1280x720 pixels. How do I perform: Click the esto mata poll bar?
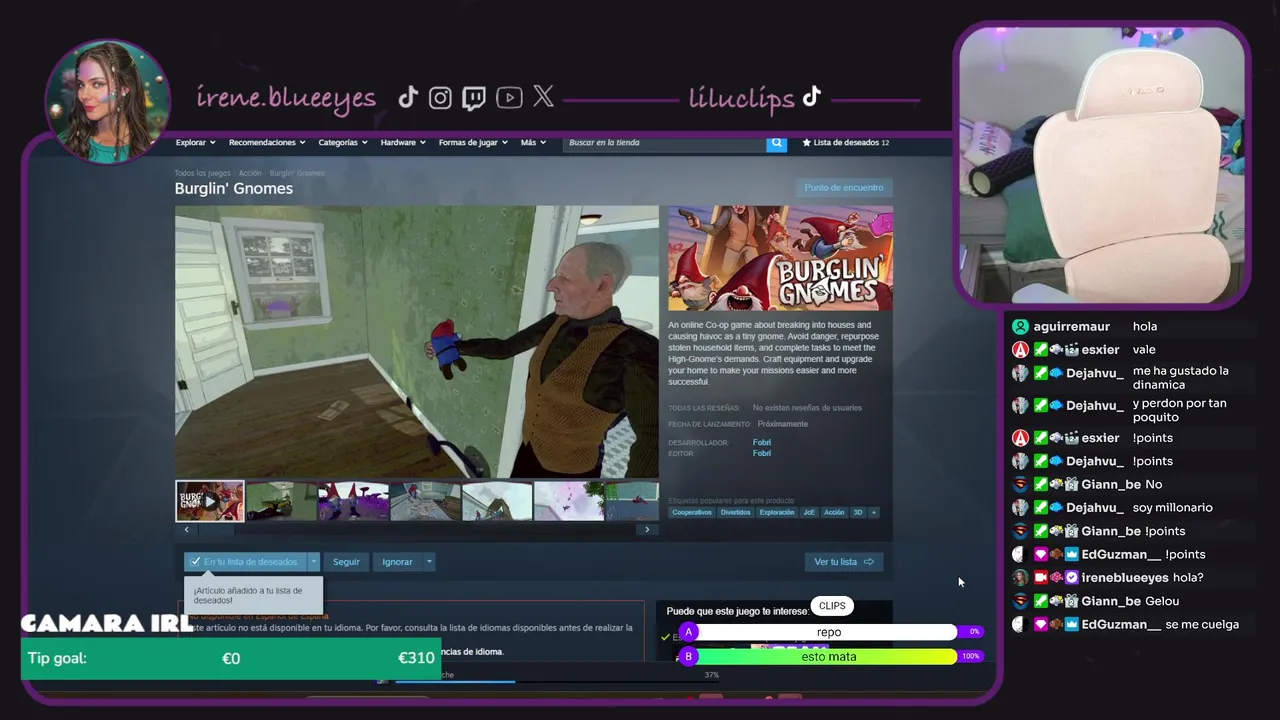(829, 656)
